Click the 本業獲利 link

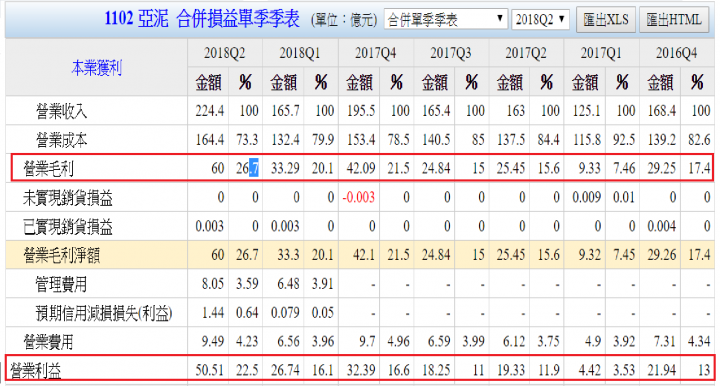(x=96, y=67)
